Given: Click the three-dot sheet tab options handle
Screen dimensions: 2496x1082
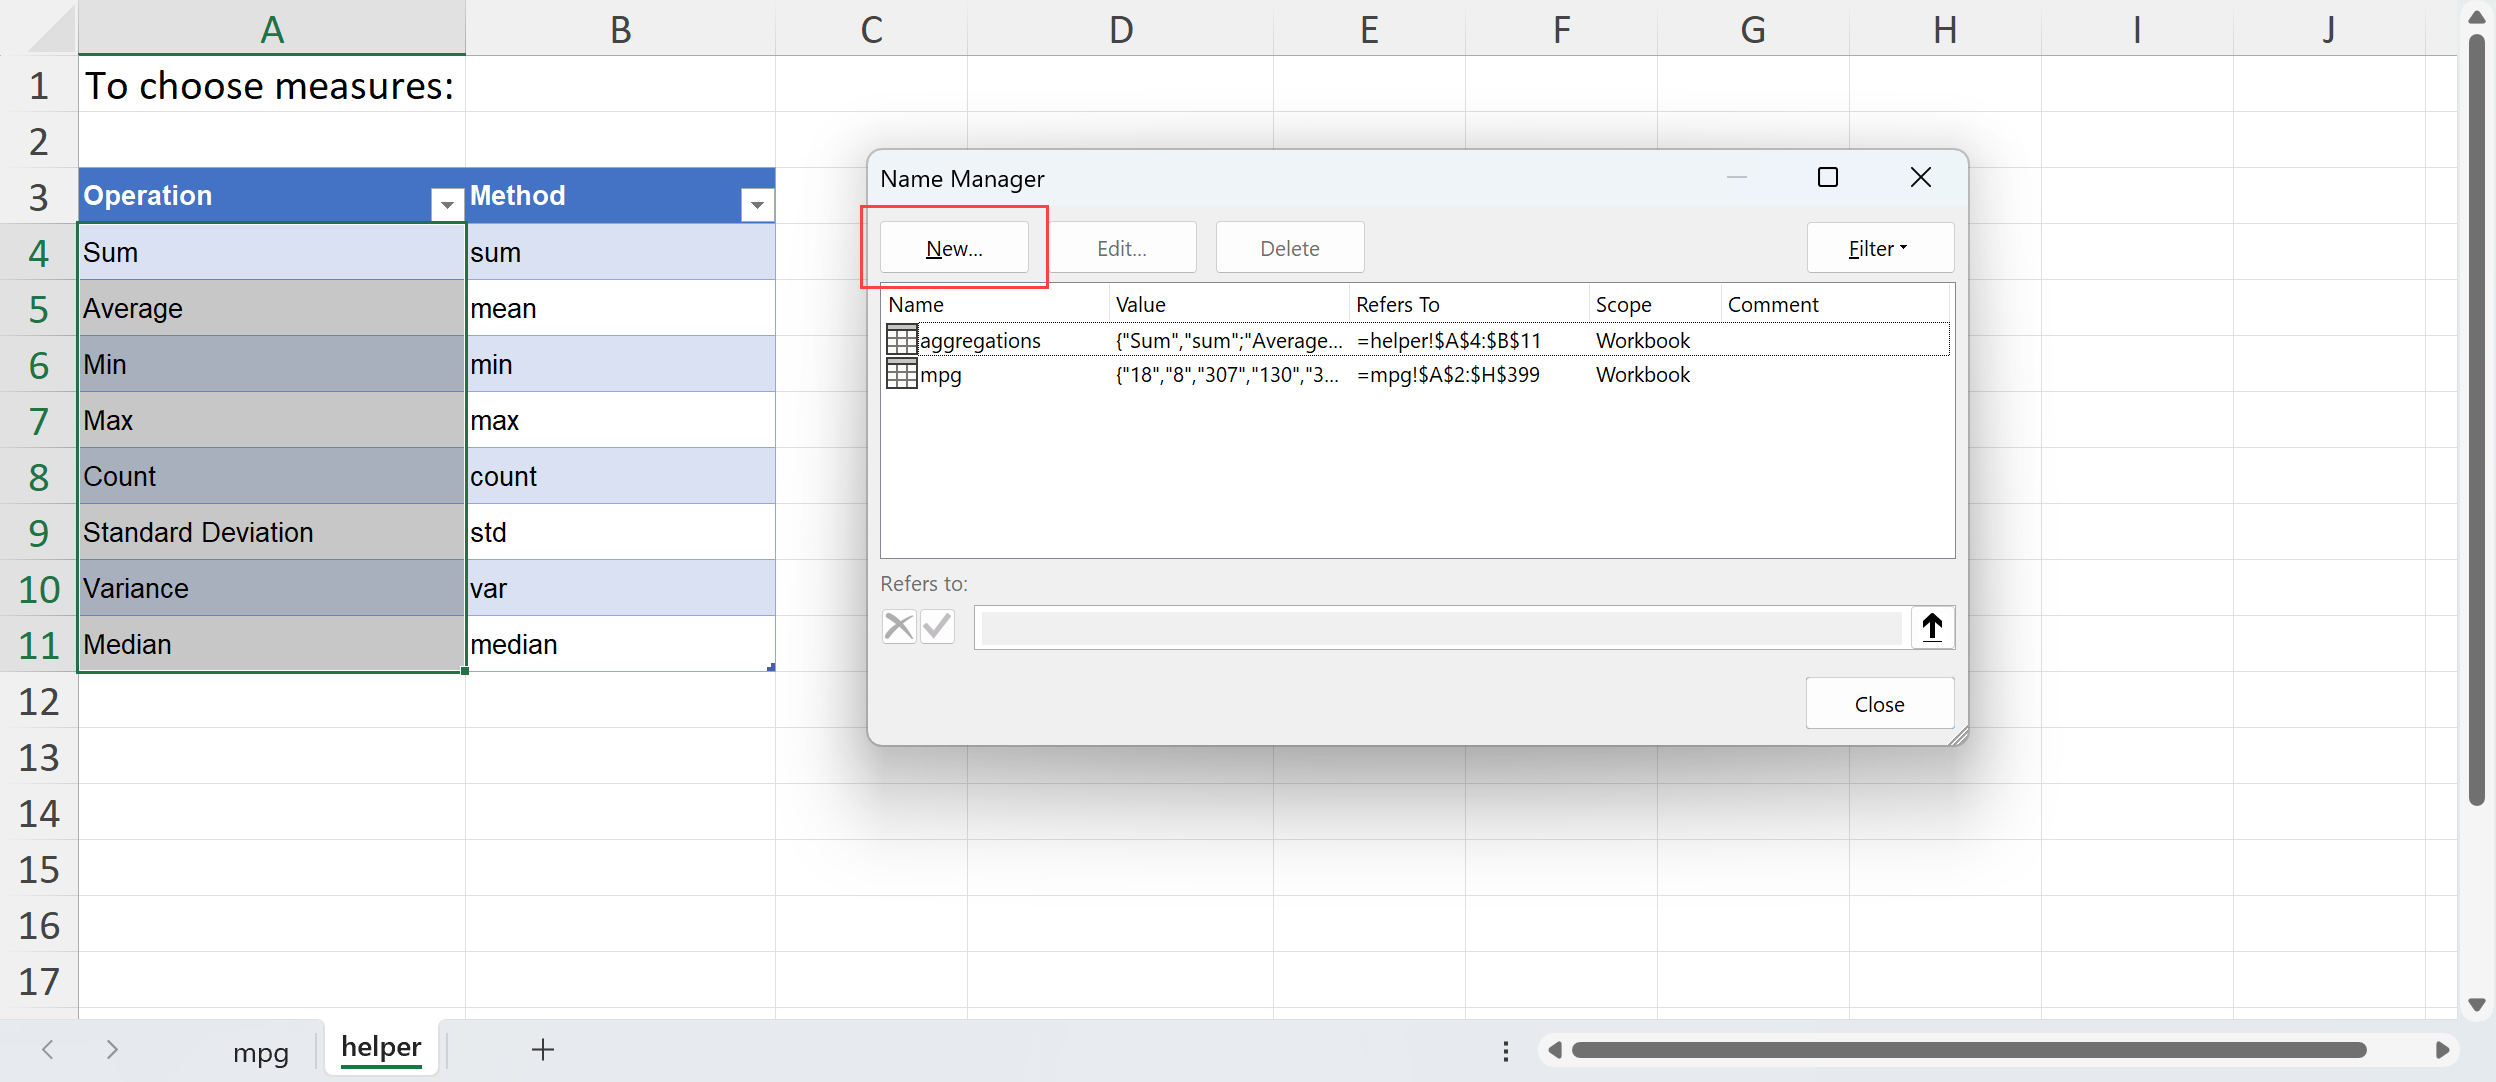Looking at the screenshot, I should (x=1505, y=1050).
